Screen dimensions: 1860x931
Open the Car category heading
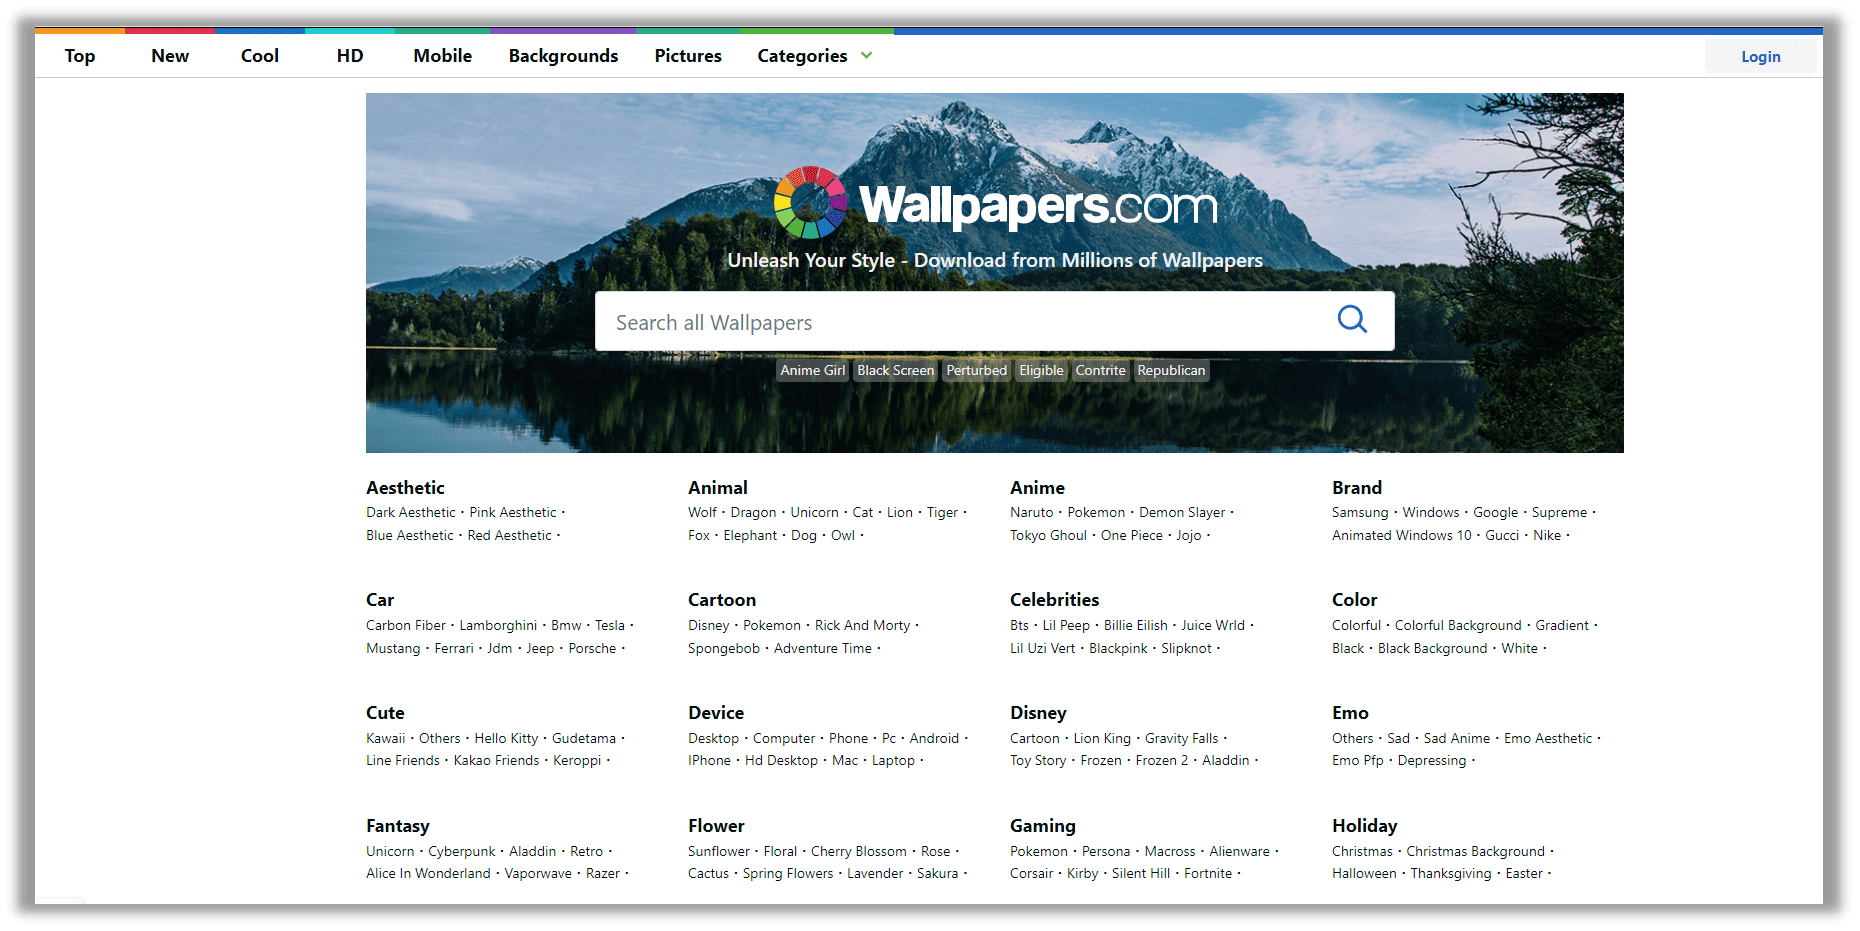tap(380, 600)
